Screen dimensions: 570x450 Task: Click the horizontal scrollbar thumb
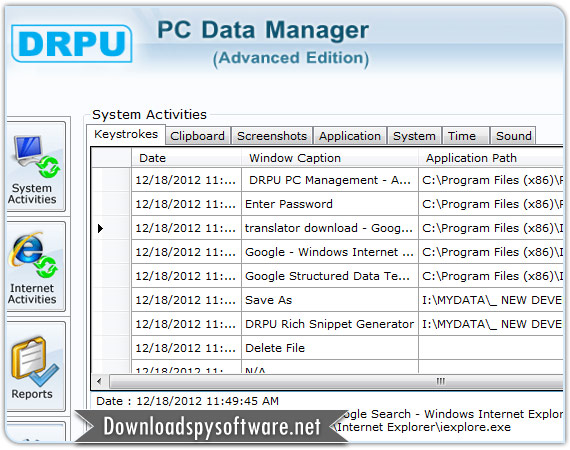336,382
